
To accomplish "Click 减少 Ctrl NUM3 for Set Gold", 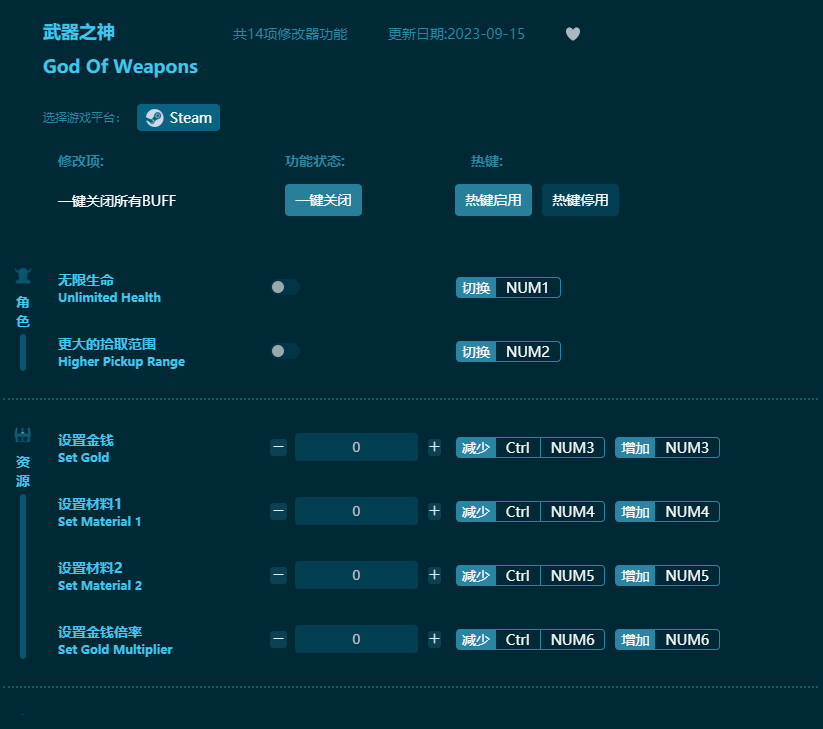I will pyautogui.click(x=528, y=447).
